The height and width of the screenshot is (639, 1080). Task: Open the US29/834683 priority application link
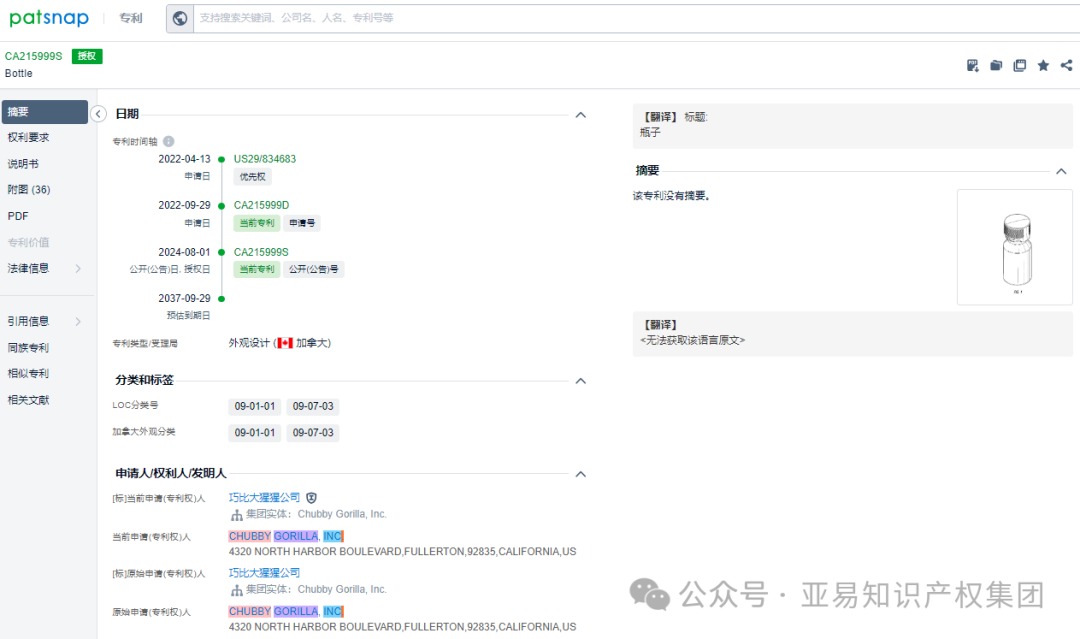[x=265, y=158]
